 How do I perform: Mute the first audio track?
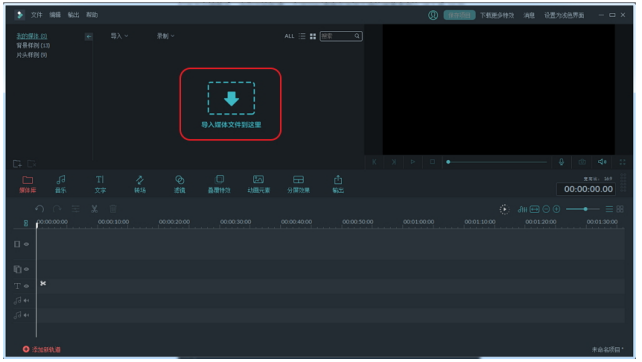[26, 301]
